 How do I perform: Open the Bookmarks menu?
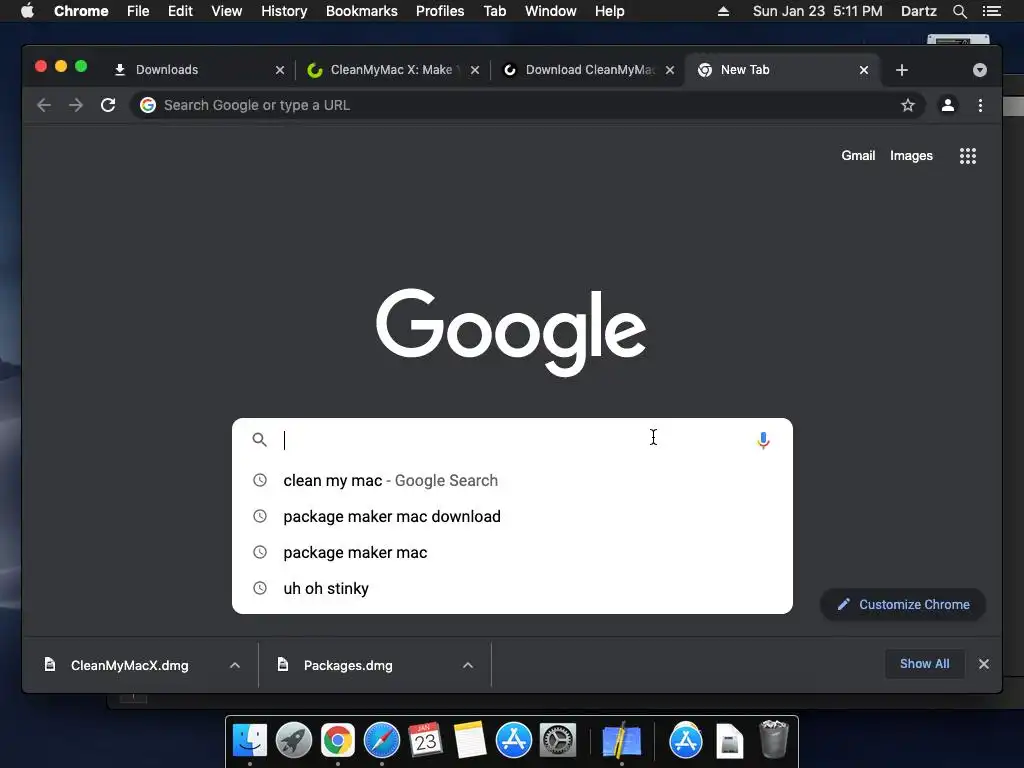pos(362,11)
